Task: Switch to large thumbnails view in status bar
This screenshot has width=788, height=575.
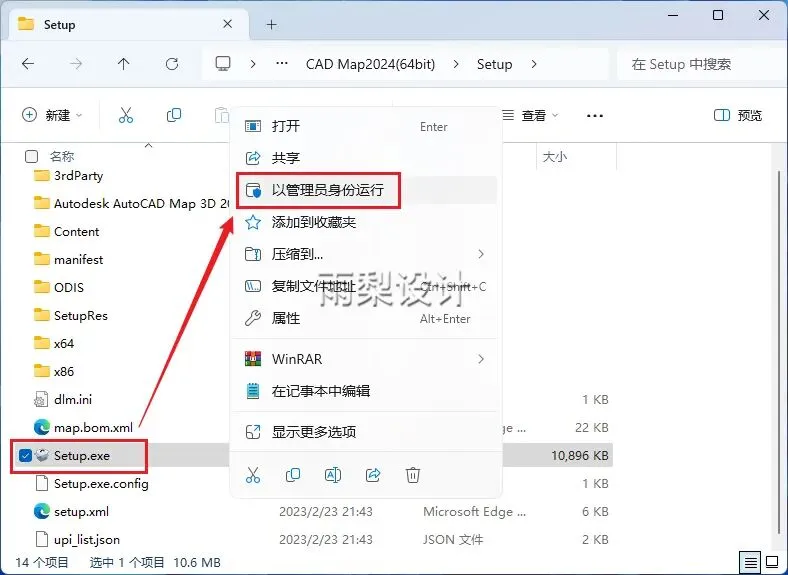Action: tap(772, 562)
